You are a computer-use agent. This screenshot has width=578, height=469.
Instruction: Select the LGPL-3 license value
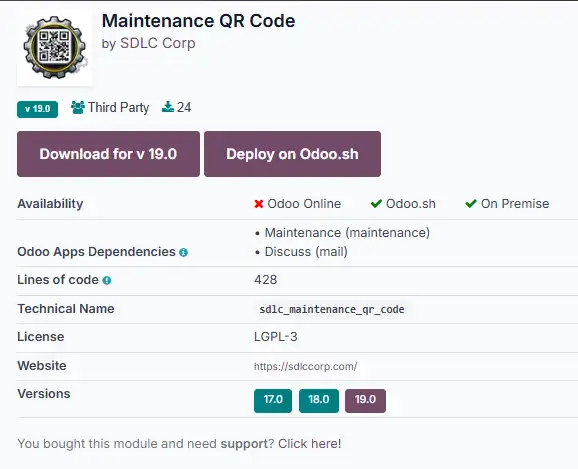pos(275,337)
